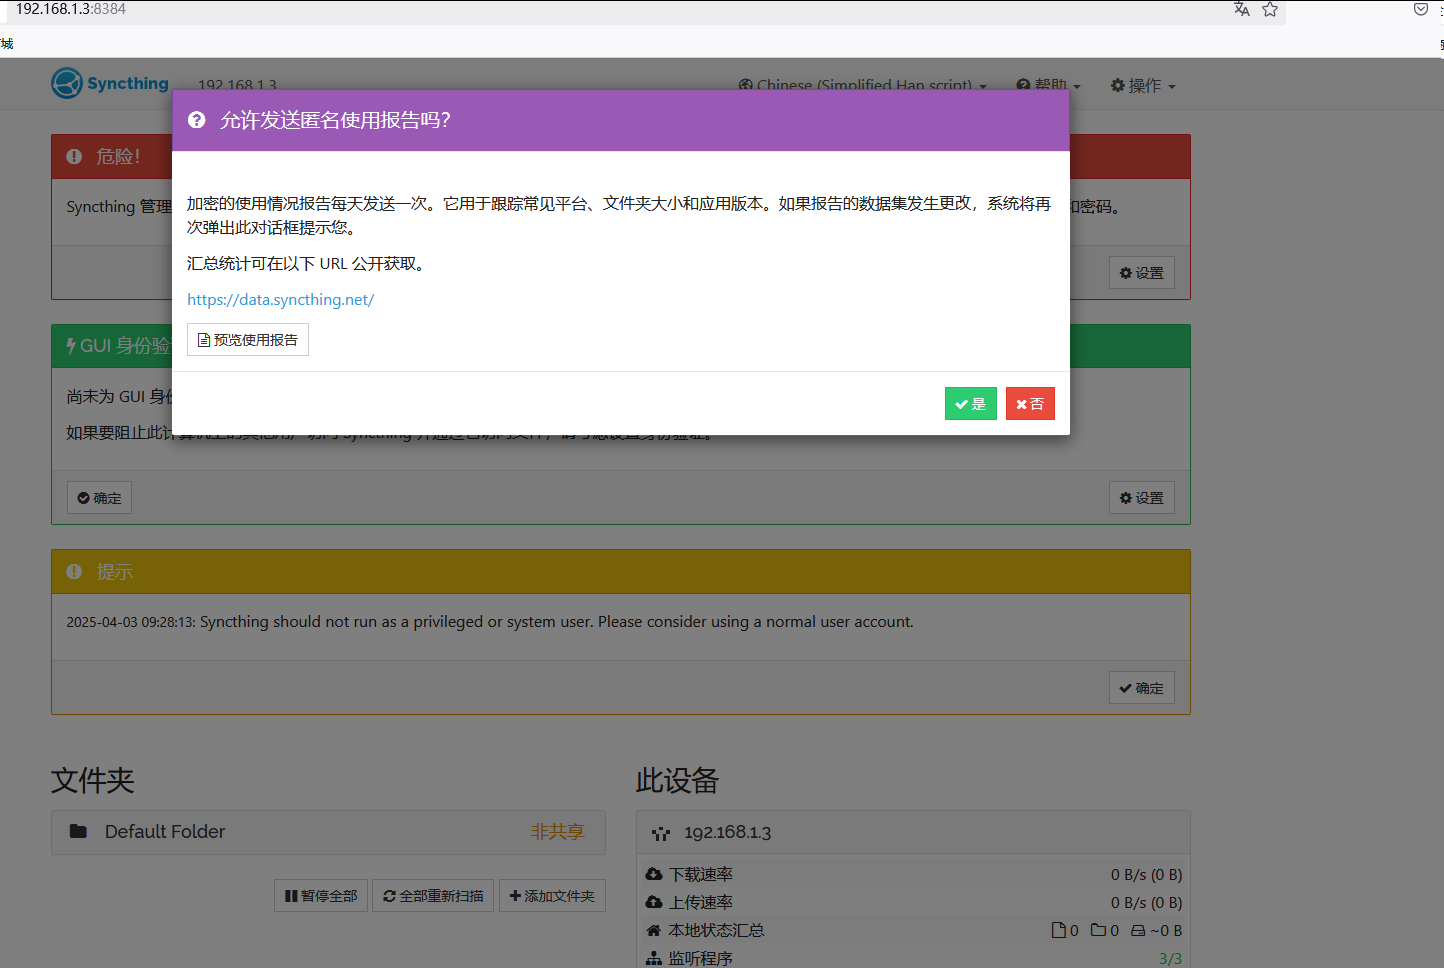Click the warning icon on the 危险 banner
This screenshot has width=1444, height=968.
pyautogui.click(x=74, y=156)
